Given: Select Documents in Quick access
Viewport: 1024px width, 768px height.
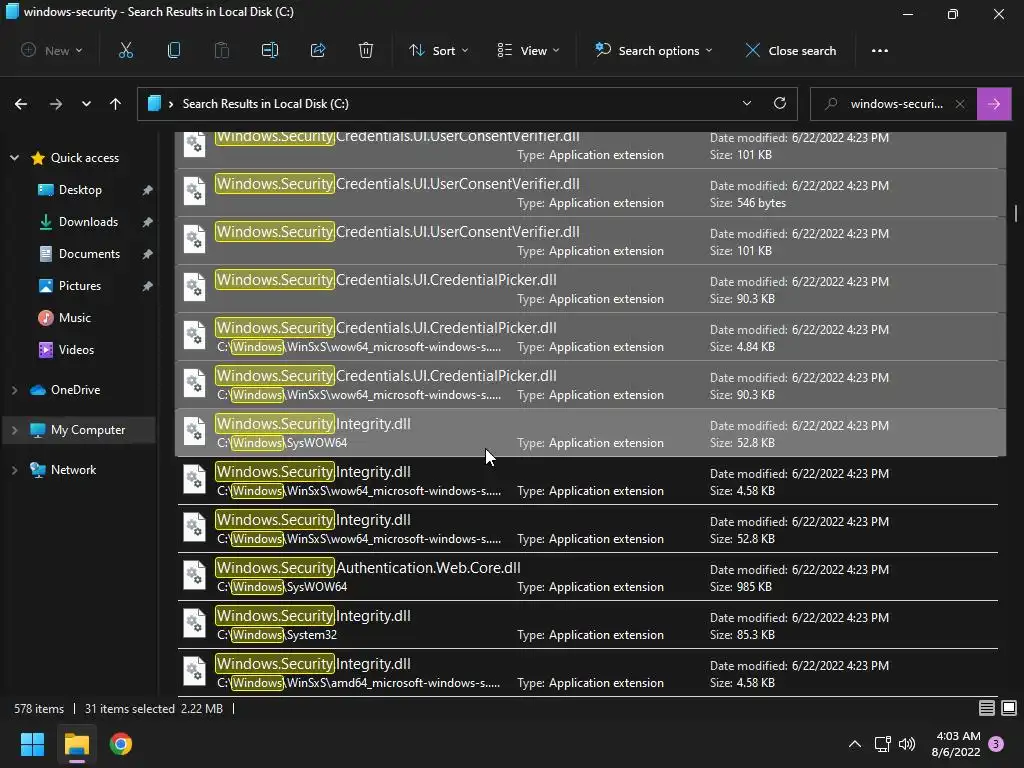Looking at the screenshot, I should pyautogui.click(x=89, y=254).
